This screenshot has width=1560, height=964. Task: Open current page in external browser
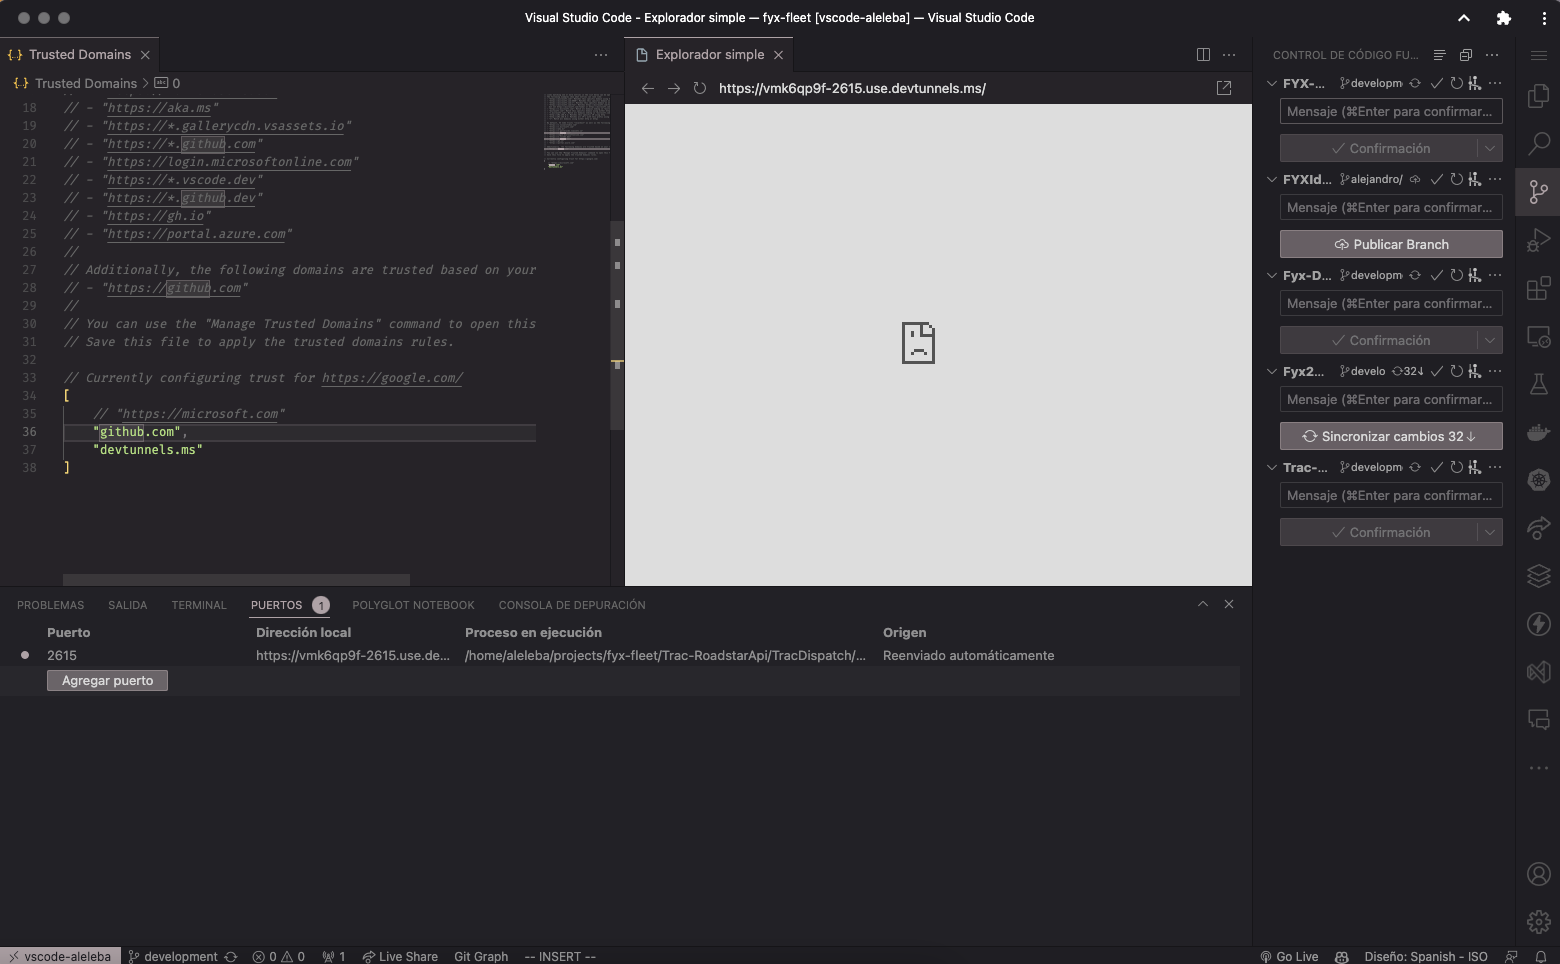click(x=1224, y=88)
